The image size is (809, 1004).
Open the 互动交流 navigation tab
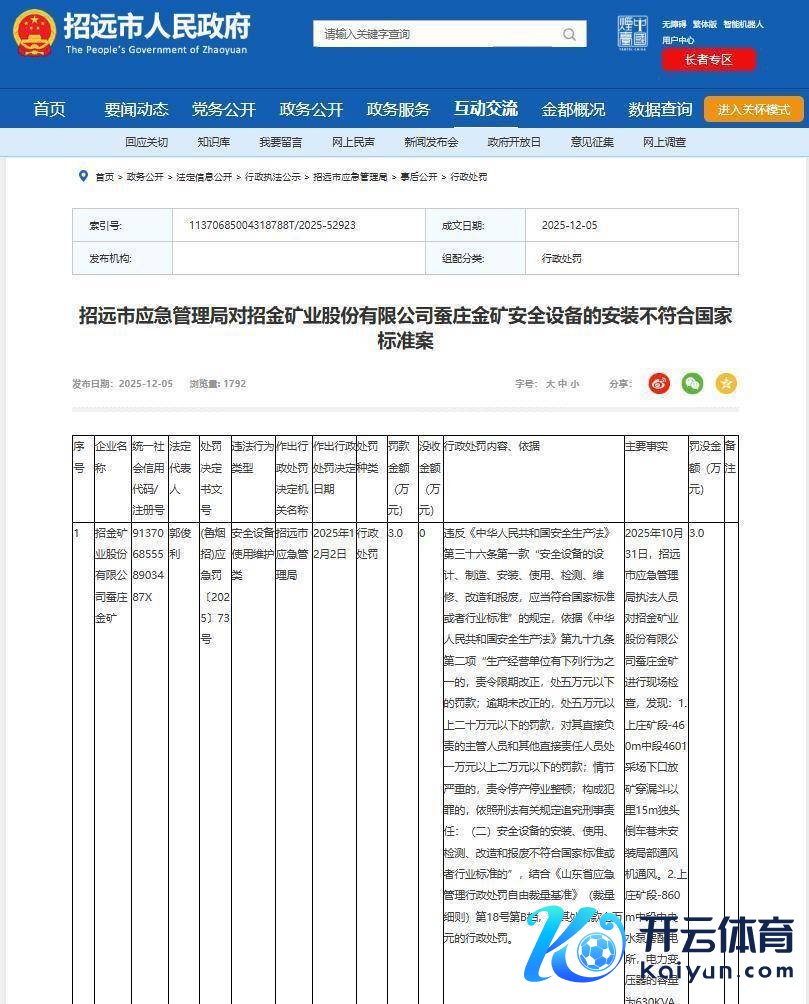(485, 109)
